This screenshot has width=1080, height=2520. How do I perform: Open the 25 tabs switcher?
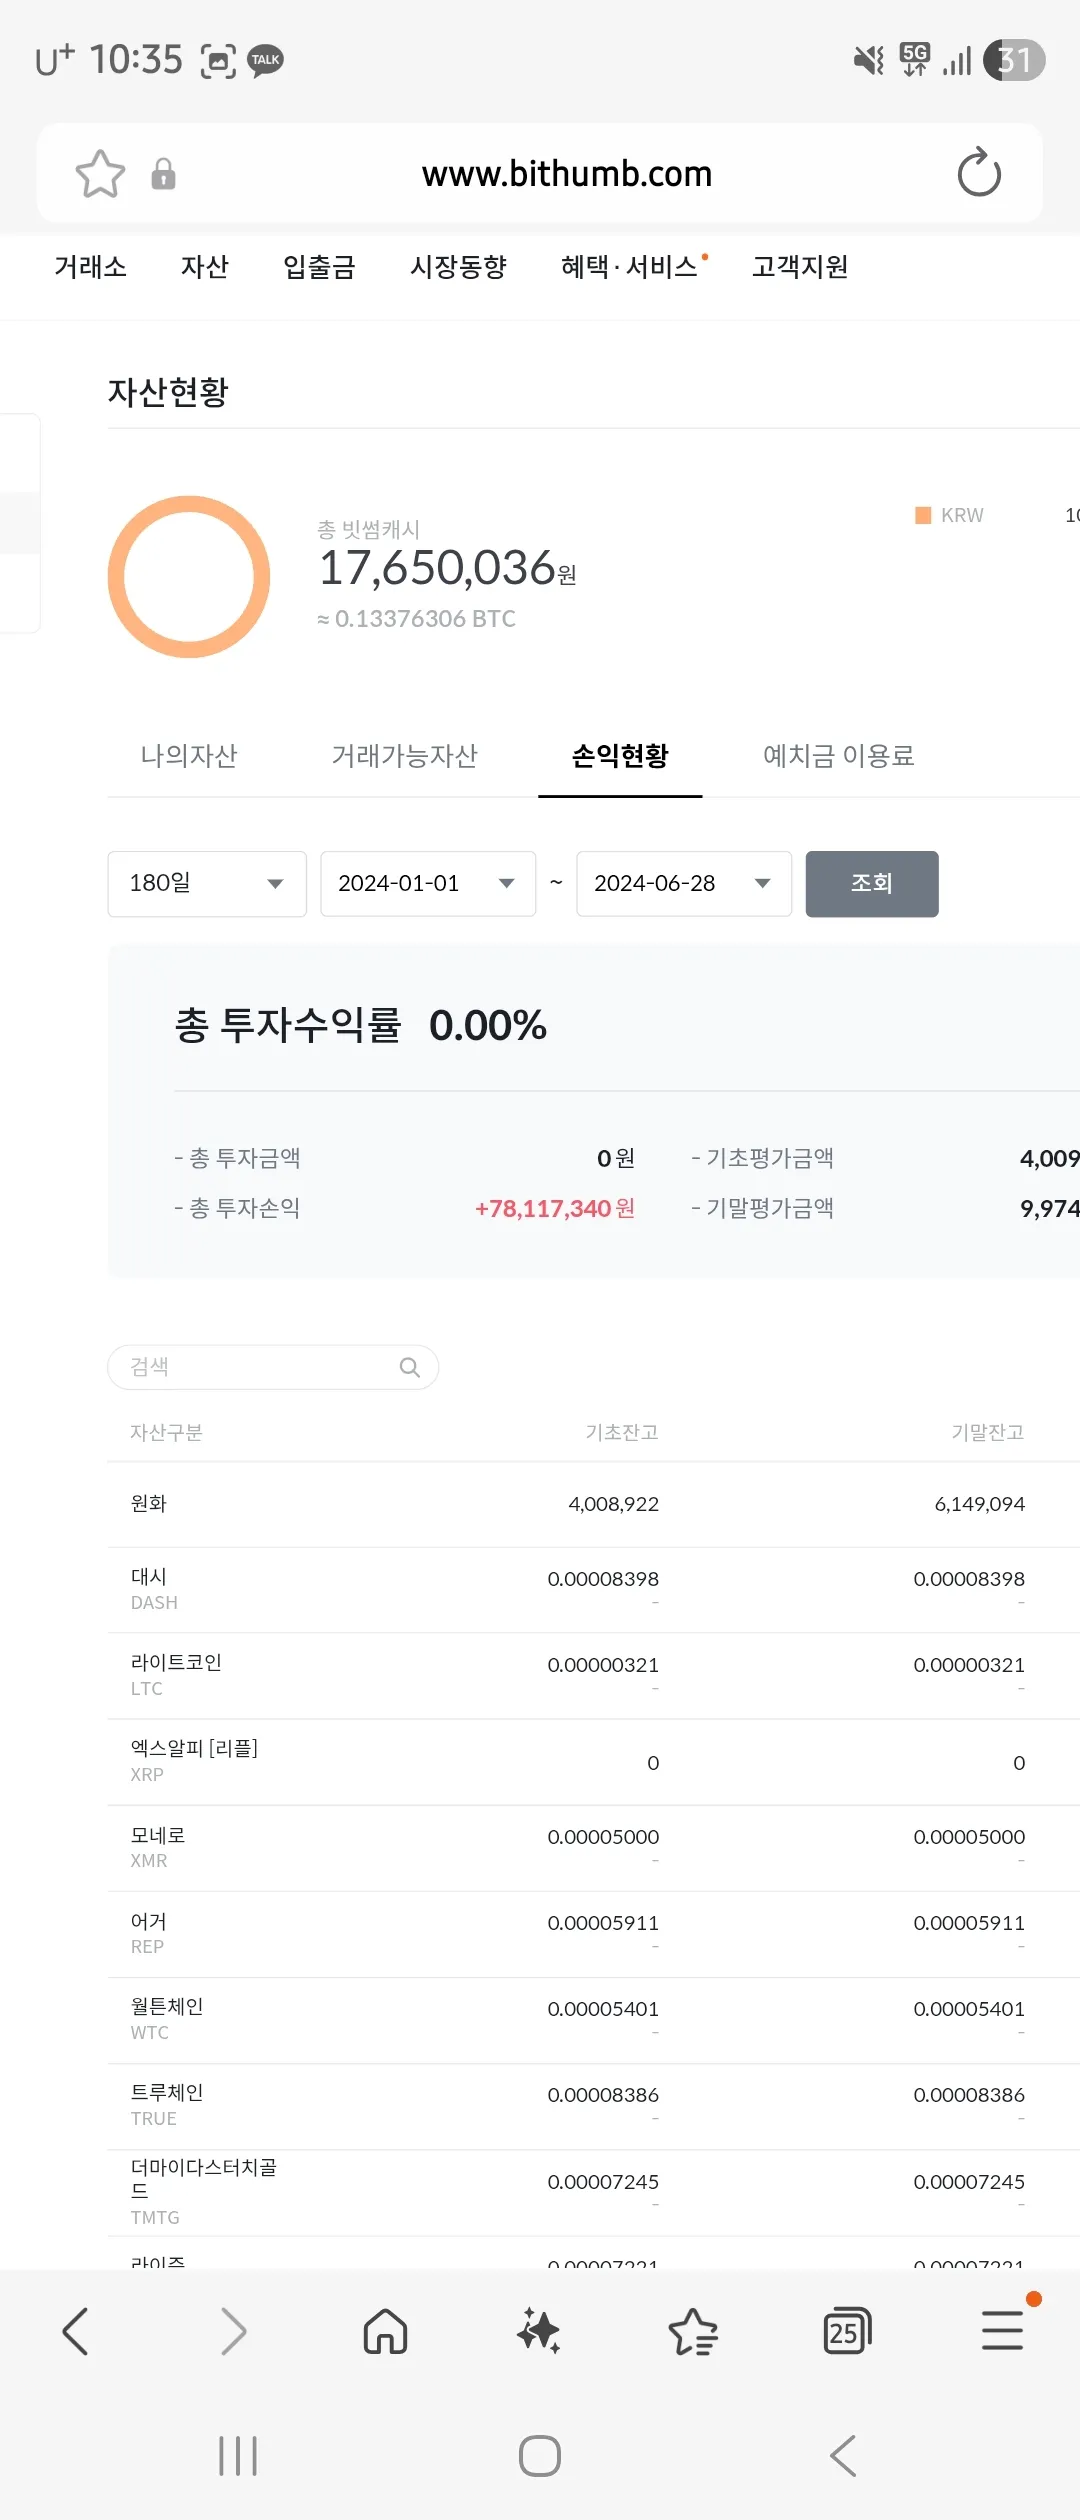(x=847, y=2332)
